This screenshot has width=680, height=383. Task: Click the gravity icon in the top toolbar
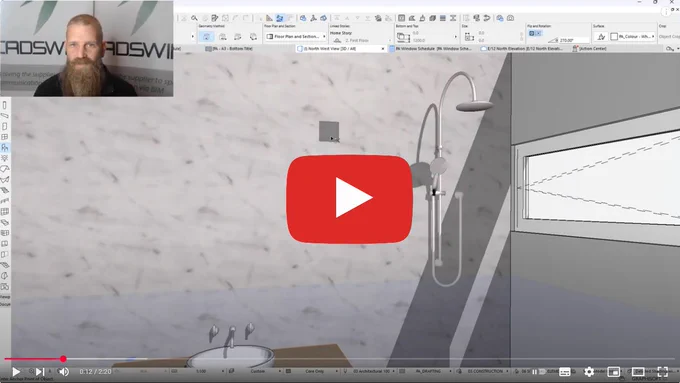[x=313, y=18]
